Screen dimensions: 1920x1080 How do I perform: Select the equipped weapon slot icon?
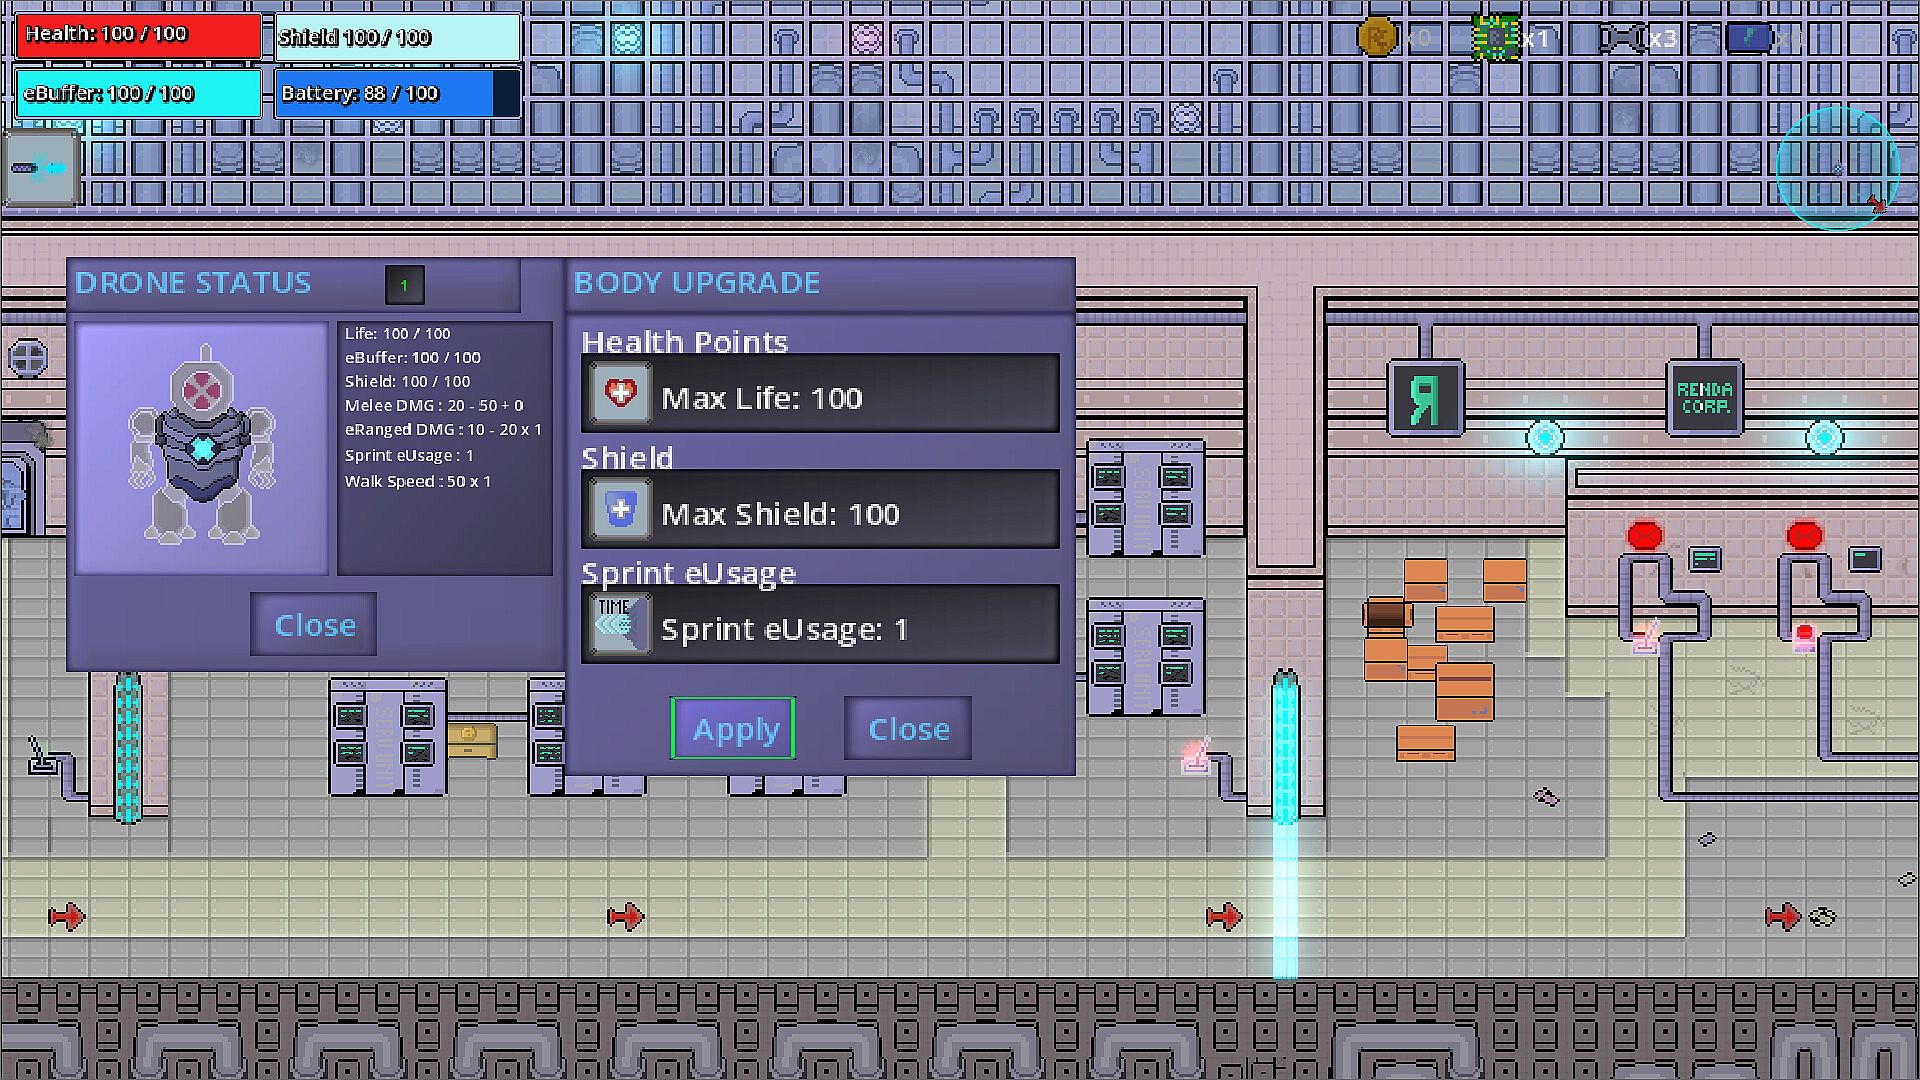click(40, 168)
